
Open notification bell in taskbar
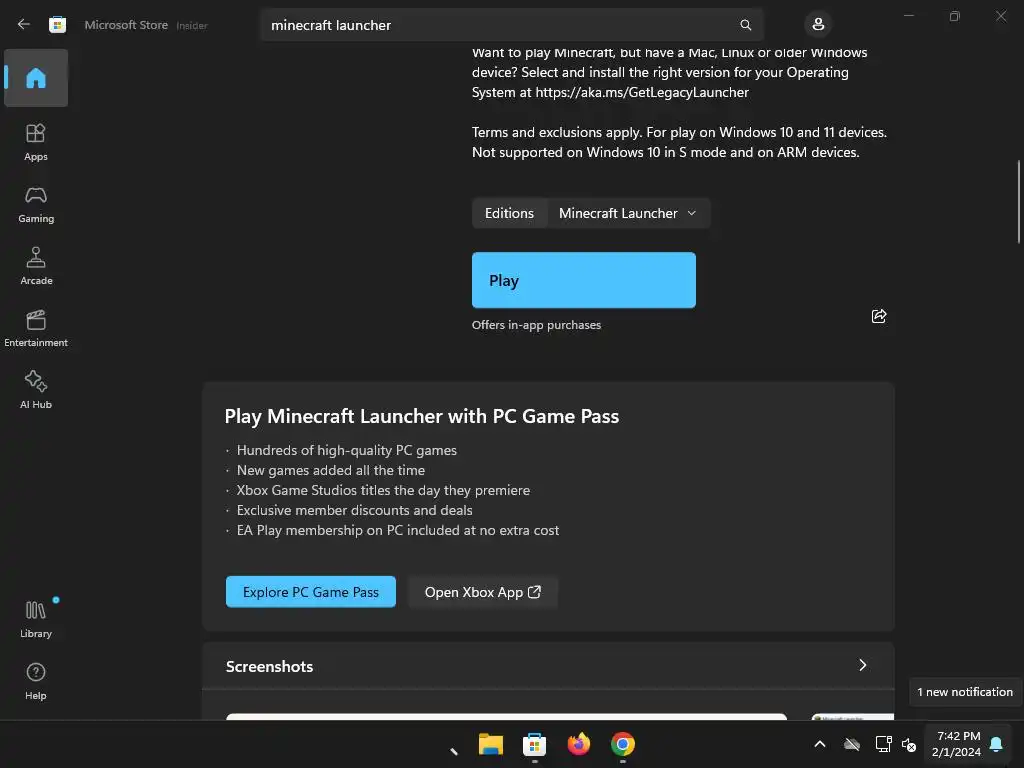996,744
